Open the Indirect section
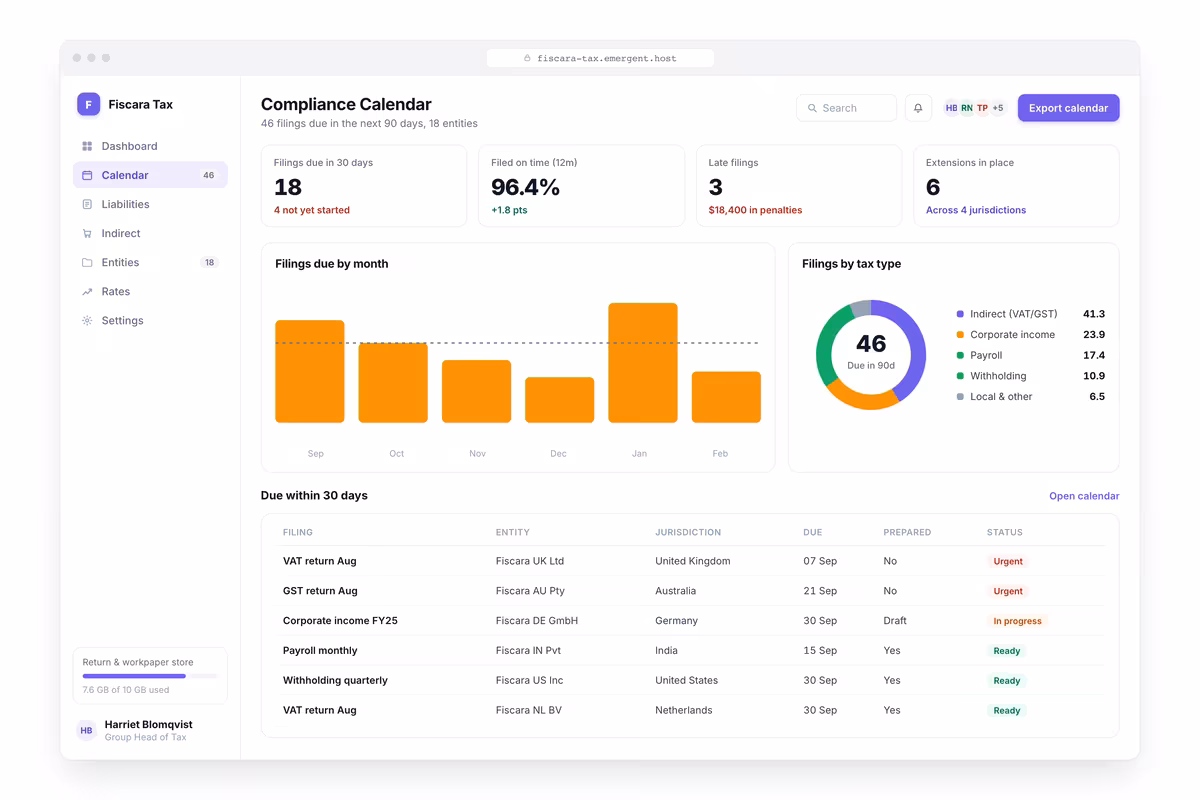 point(150,233)
